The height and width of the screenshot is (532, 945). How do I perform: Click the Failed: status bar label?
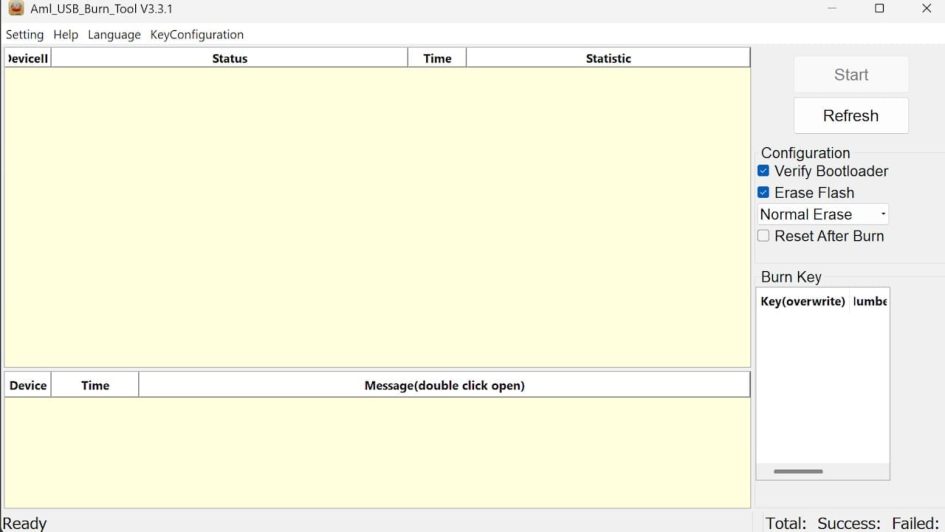click(915, 523)
